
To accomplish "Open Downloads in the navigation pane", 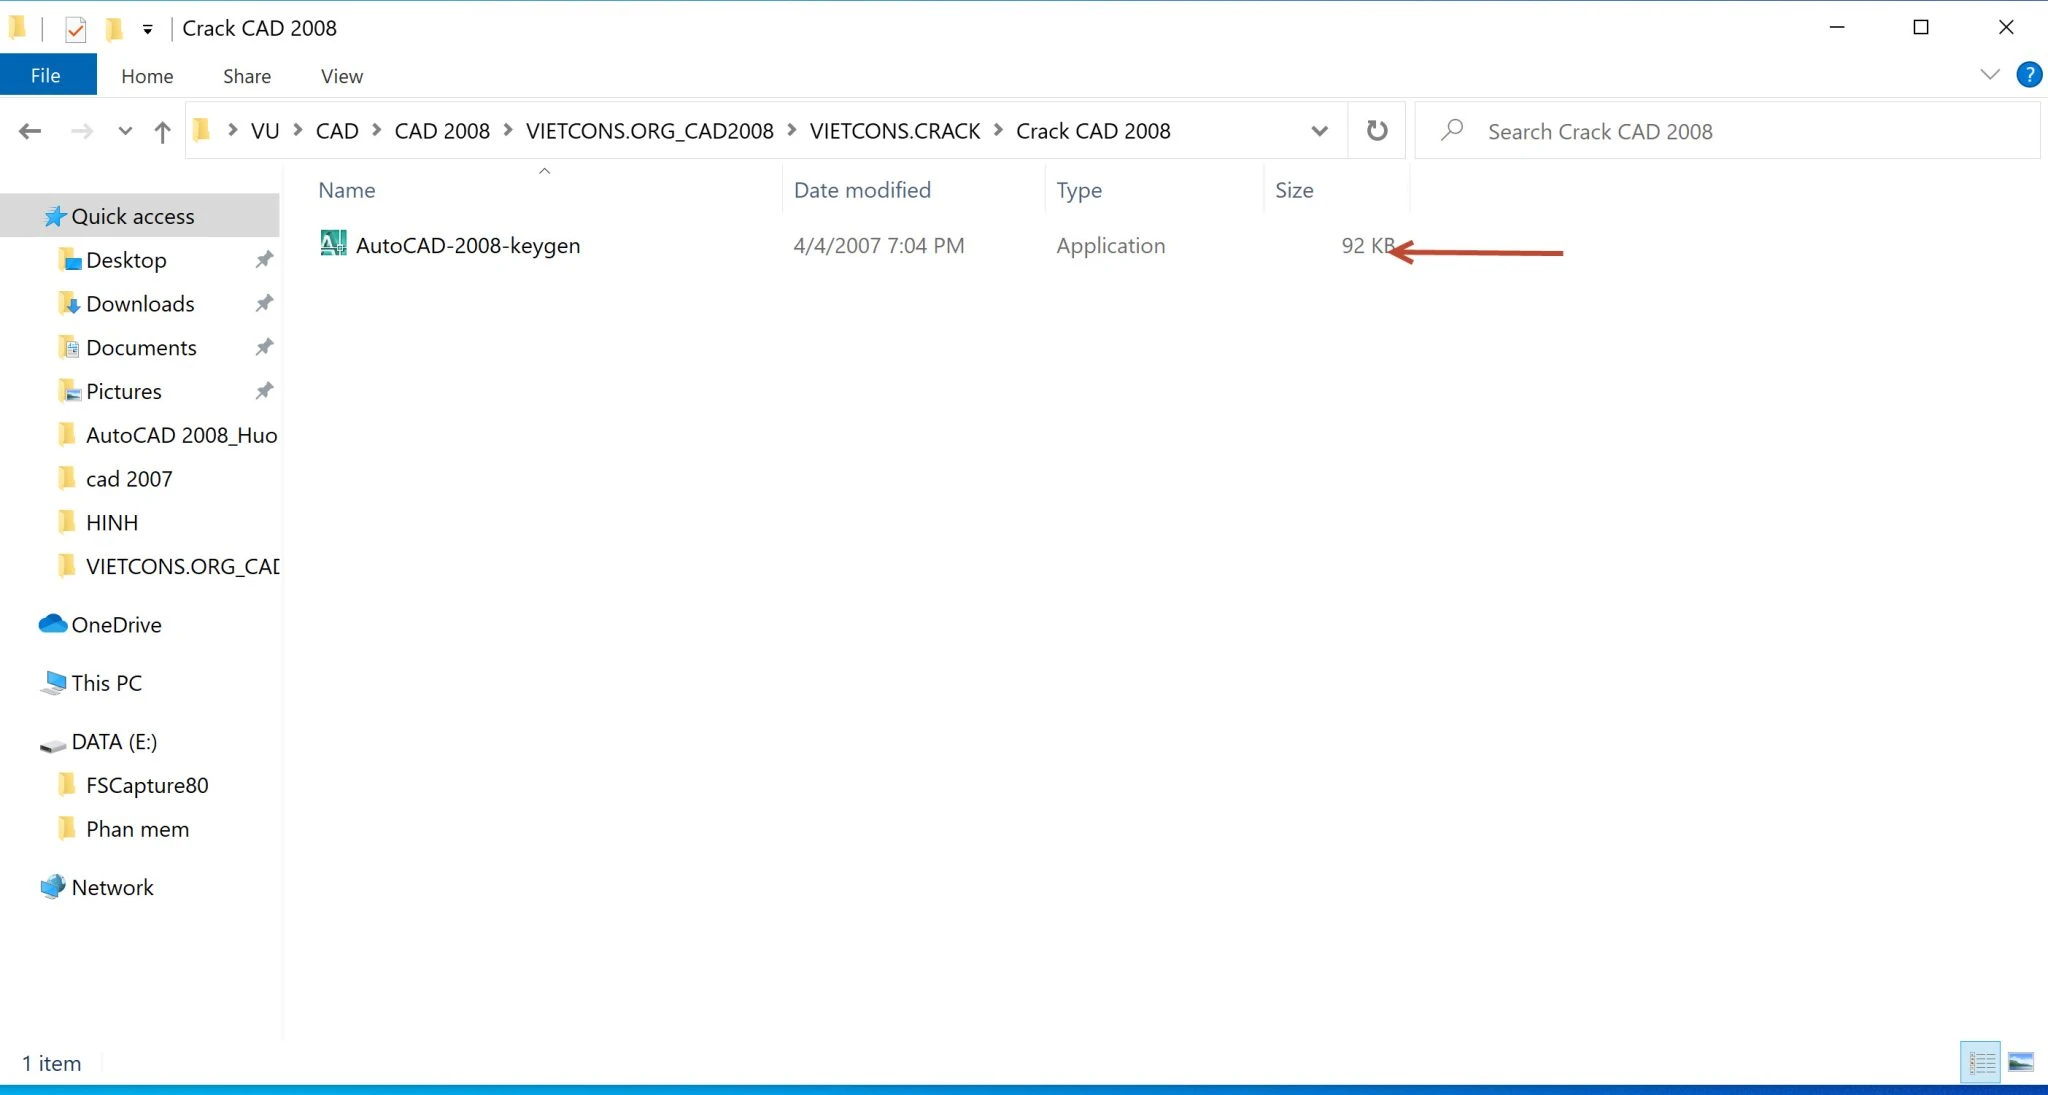I will (x=140, y=304).
